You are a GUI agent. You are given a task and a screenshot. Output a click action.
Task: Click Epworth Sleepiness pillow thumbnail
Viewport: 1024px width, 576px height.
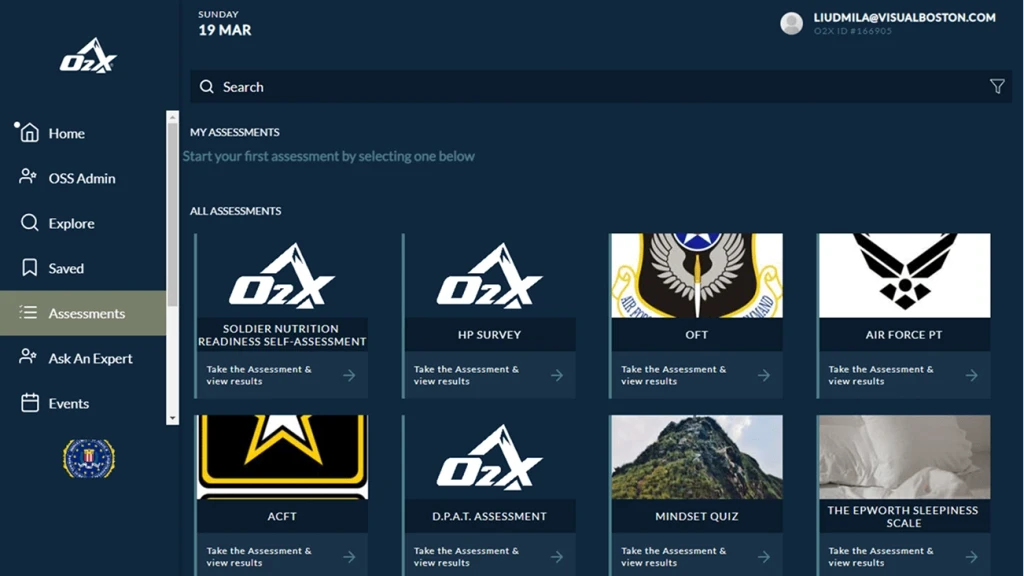tap(904, 457)
